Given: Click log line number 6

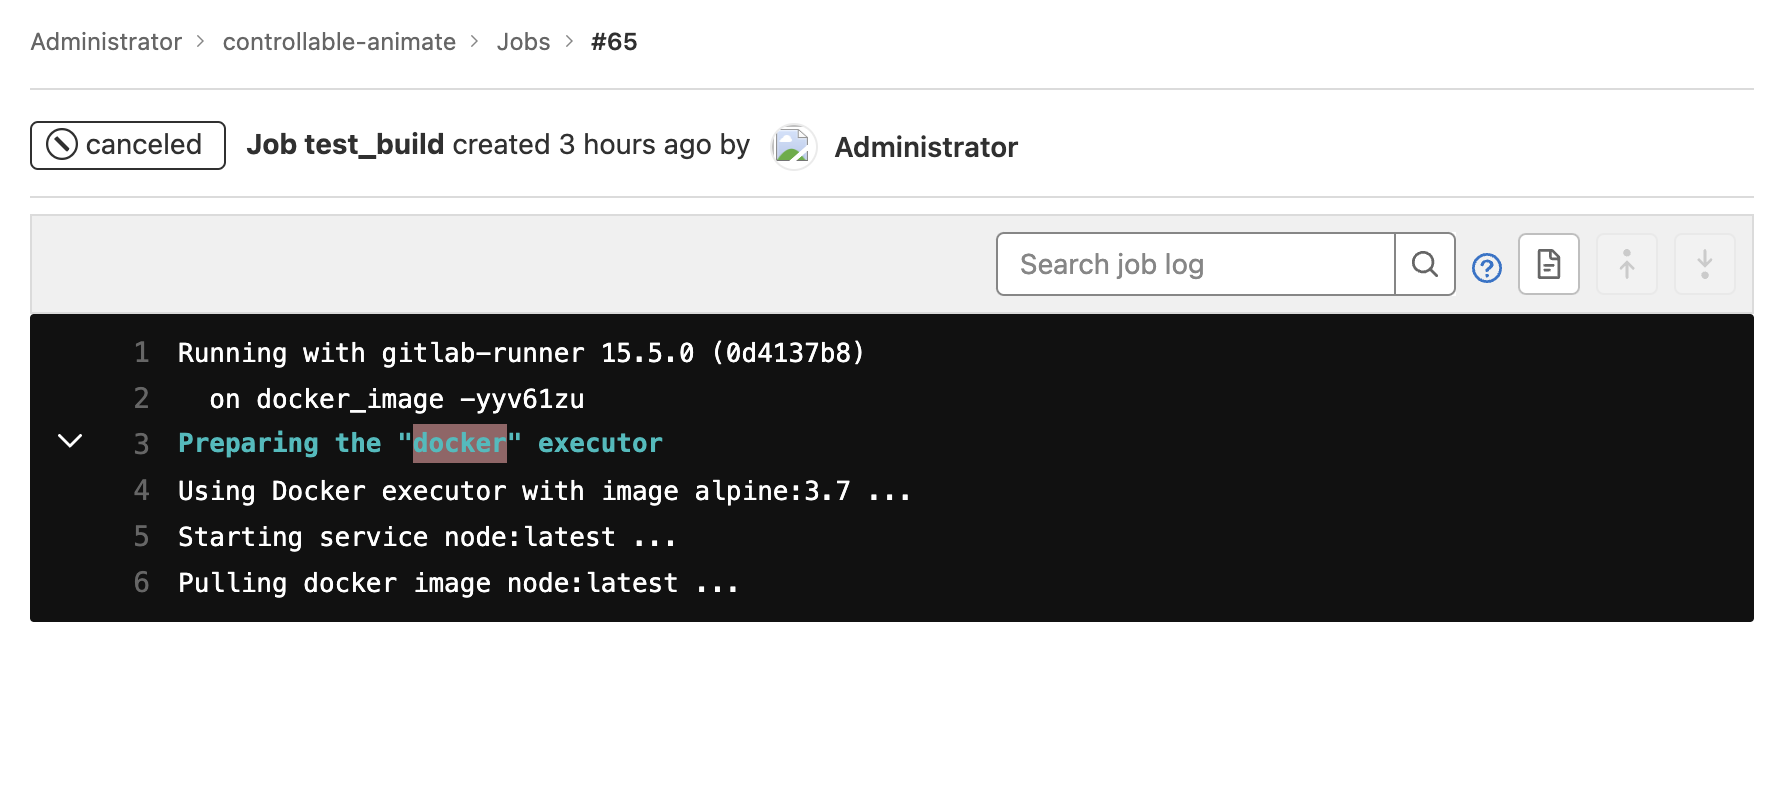Looking at the screenshot, I should pos(142,583).
